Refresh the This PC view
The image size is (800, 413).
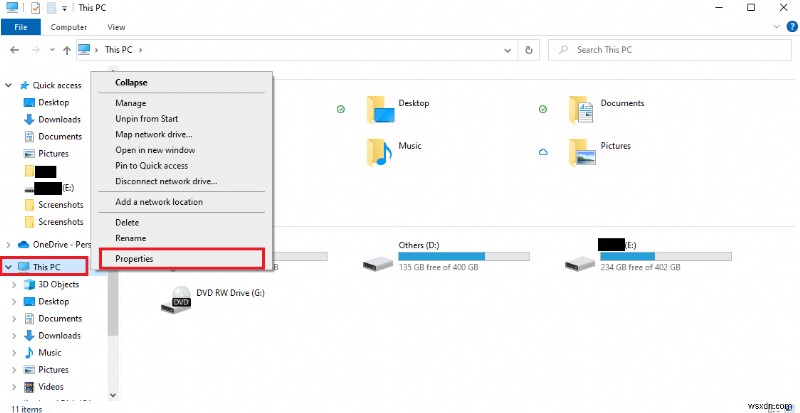coord(529,50)
